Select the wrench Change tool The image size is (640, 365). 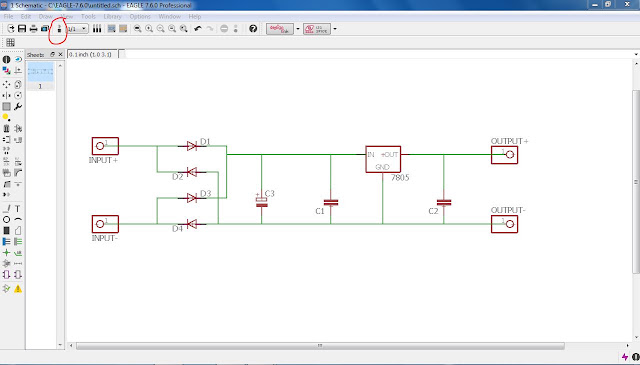(x=18, y=107)
